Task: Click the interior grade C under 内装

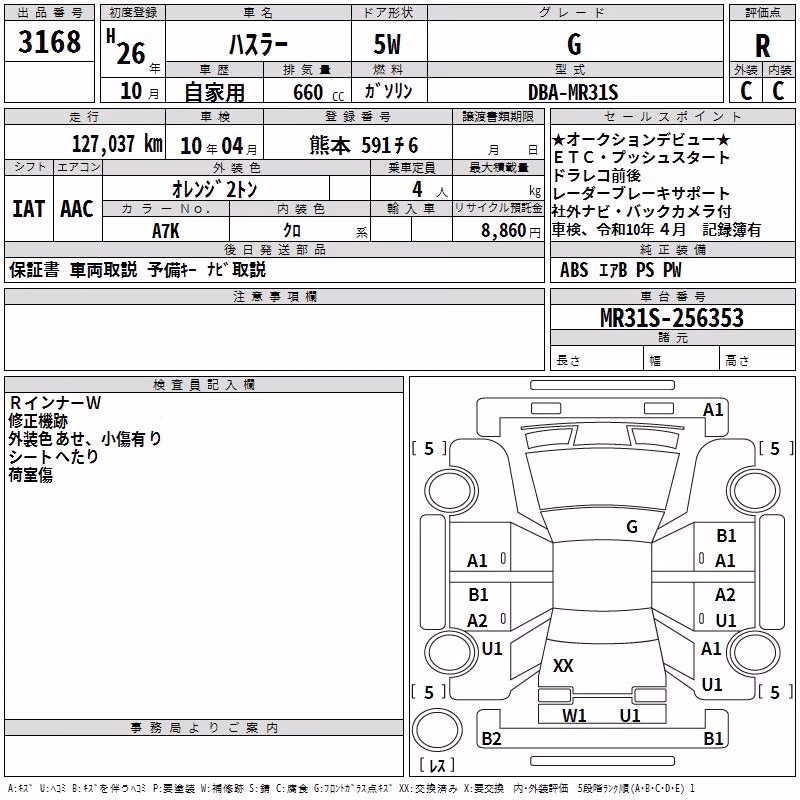Action: click(x=778, y=91)
